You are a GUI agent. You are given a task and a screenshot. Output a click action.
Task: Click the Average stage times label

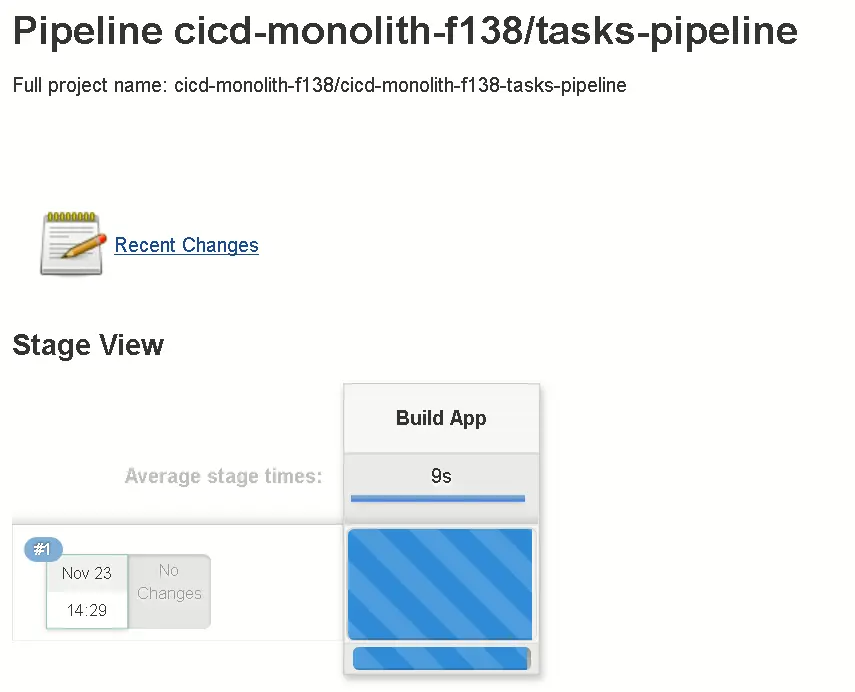[223, 476]
